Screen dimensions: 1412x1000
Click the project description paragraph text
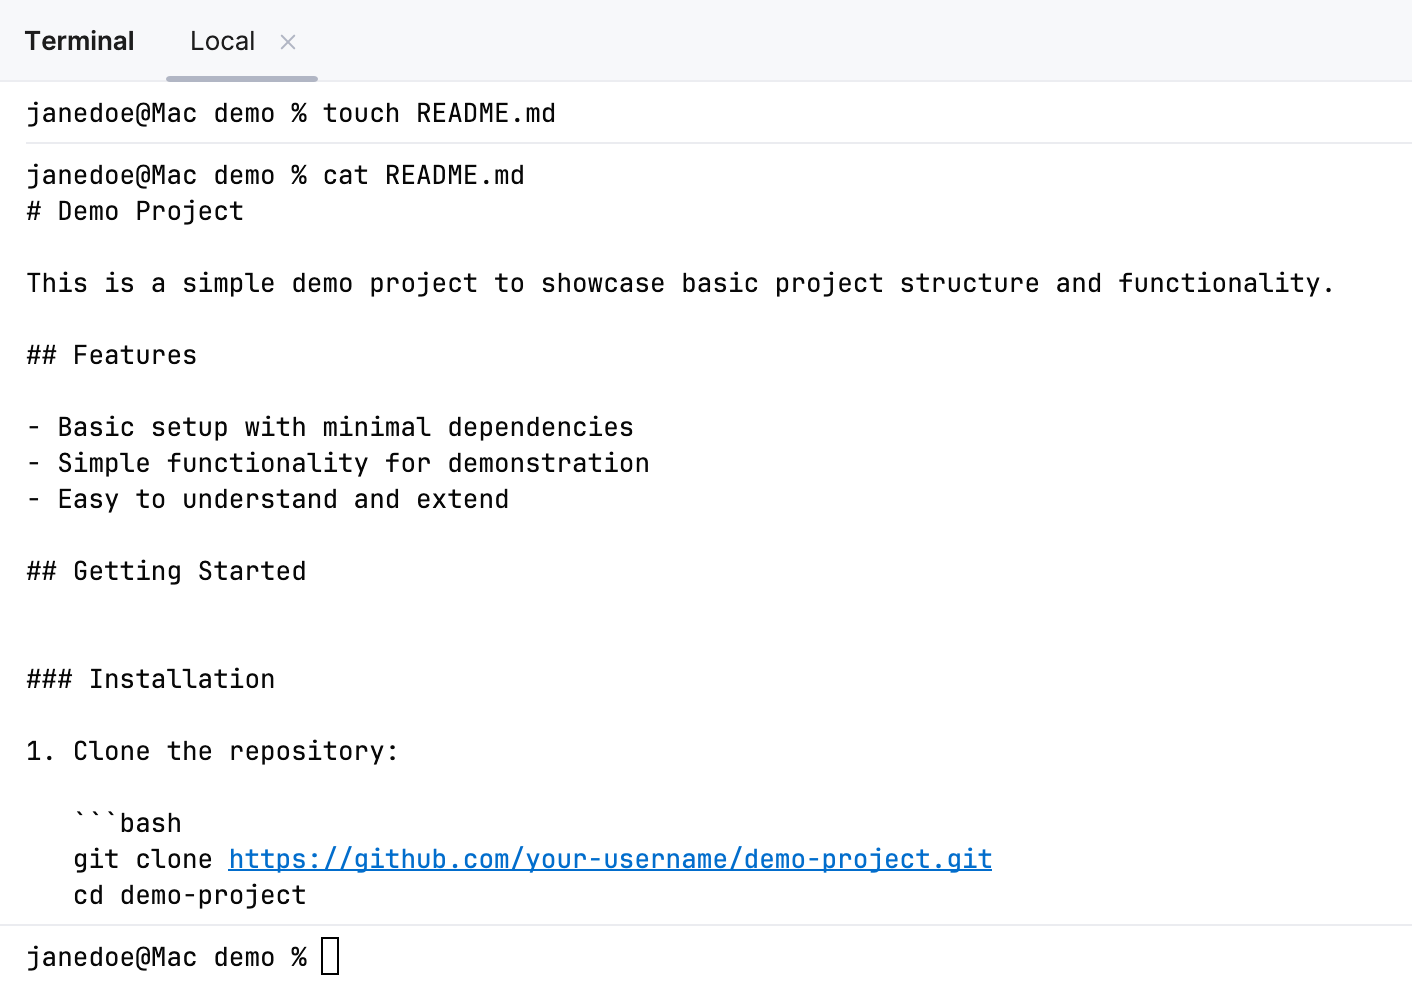(x=679, y=283)
